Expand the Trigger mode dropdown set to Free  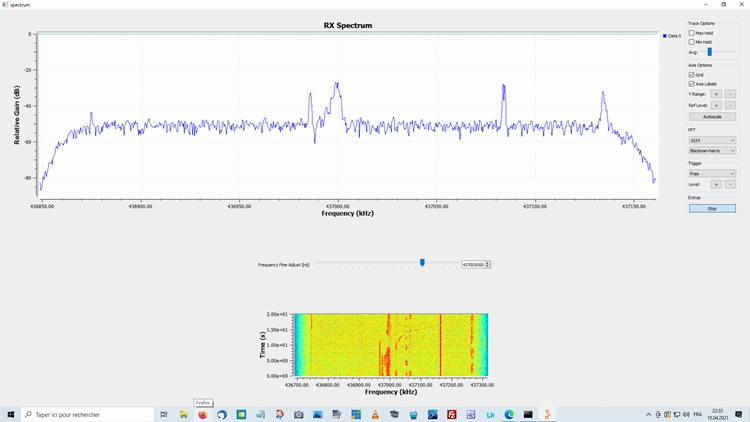tap(711, 174)
